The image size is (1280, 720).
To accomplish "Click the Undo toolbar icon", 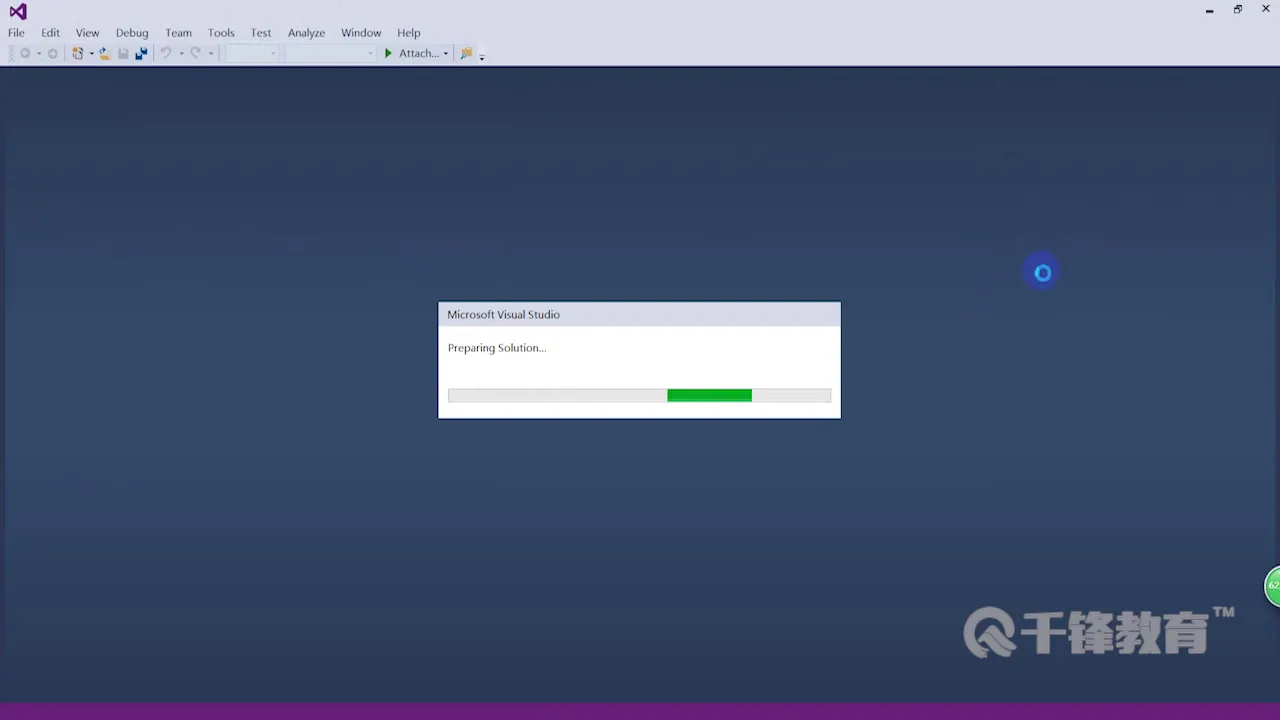I will click(x=166, y=54).
